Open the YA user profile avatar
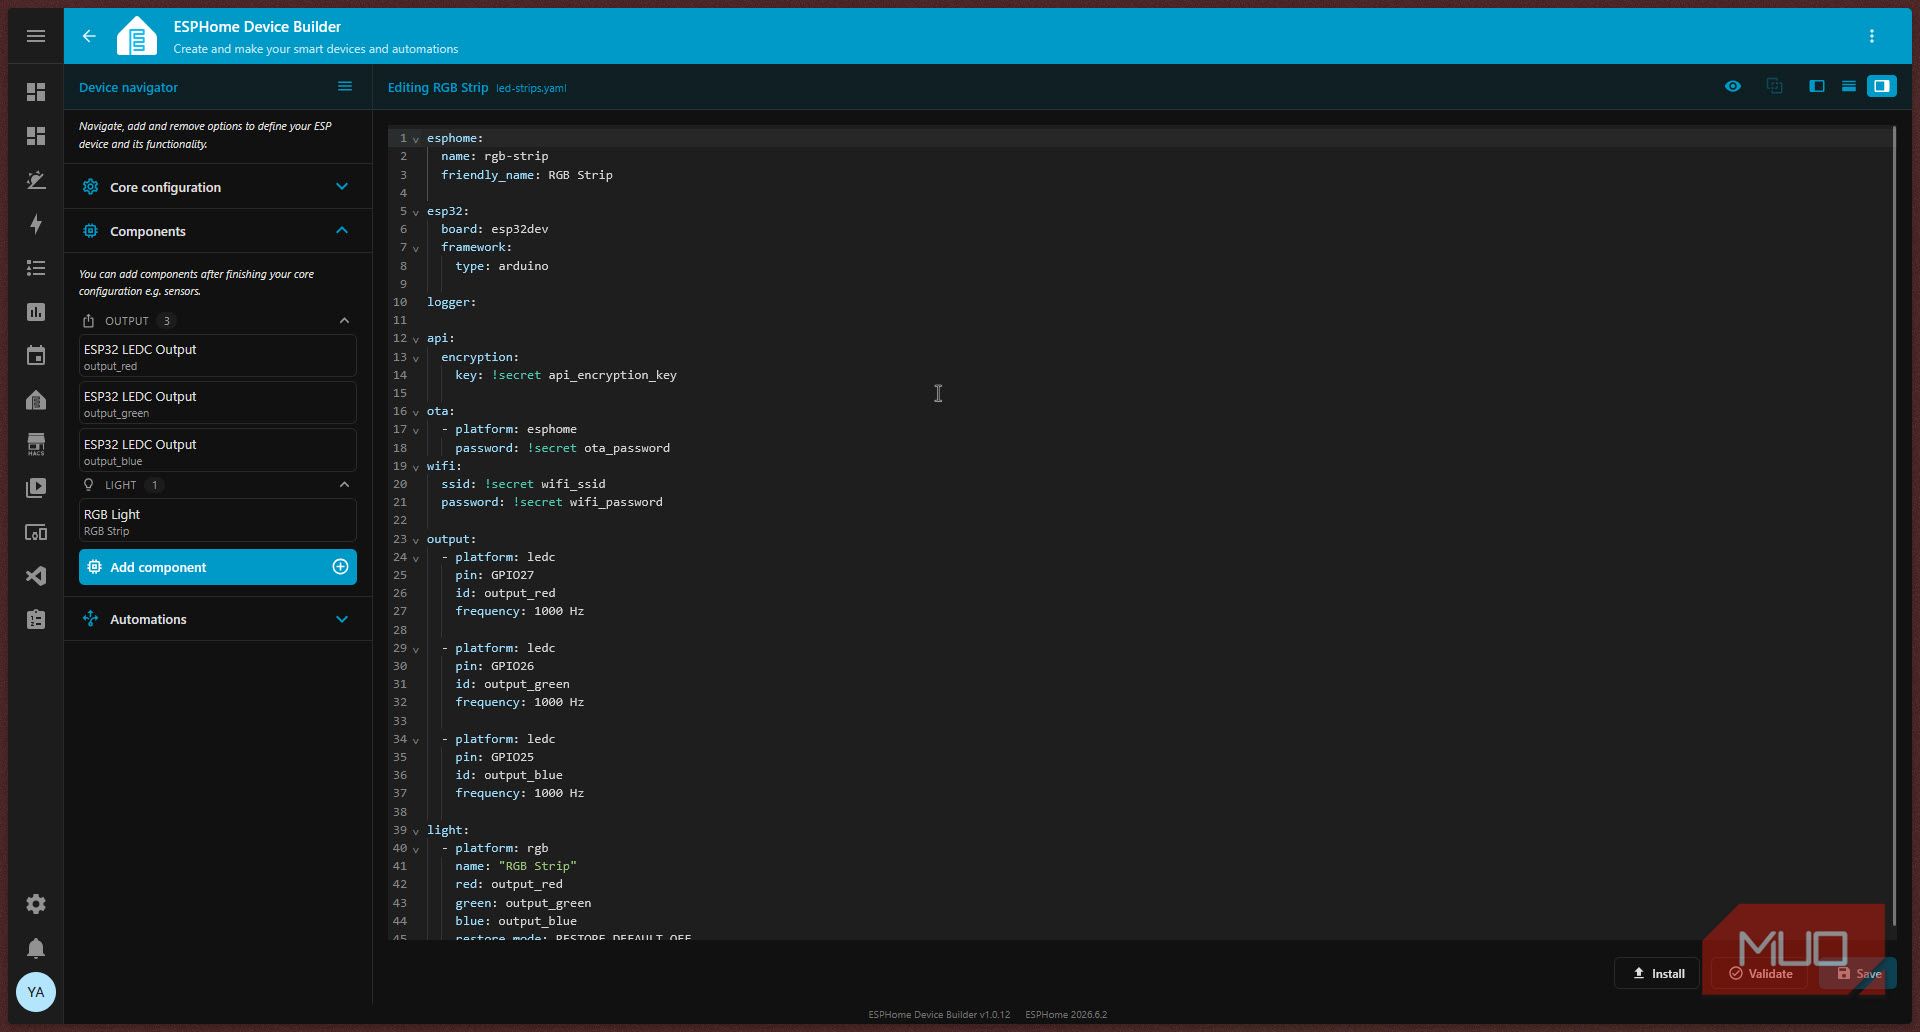Screen dimensions: 1920x1032 pos(36,992)
